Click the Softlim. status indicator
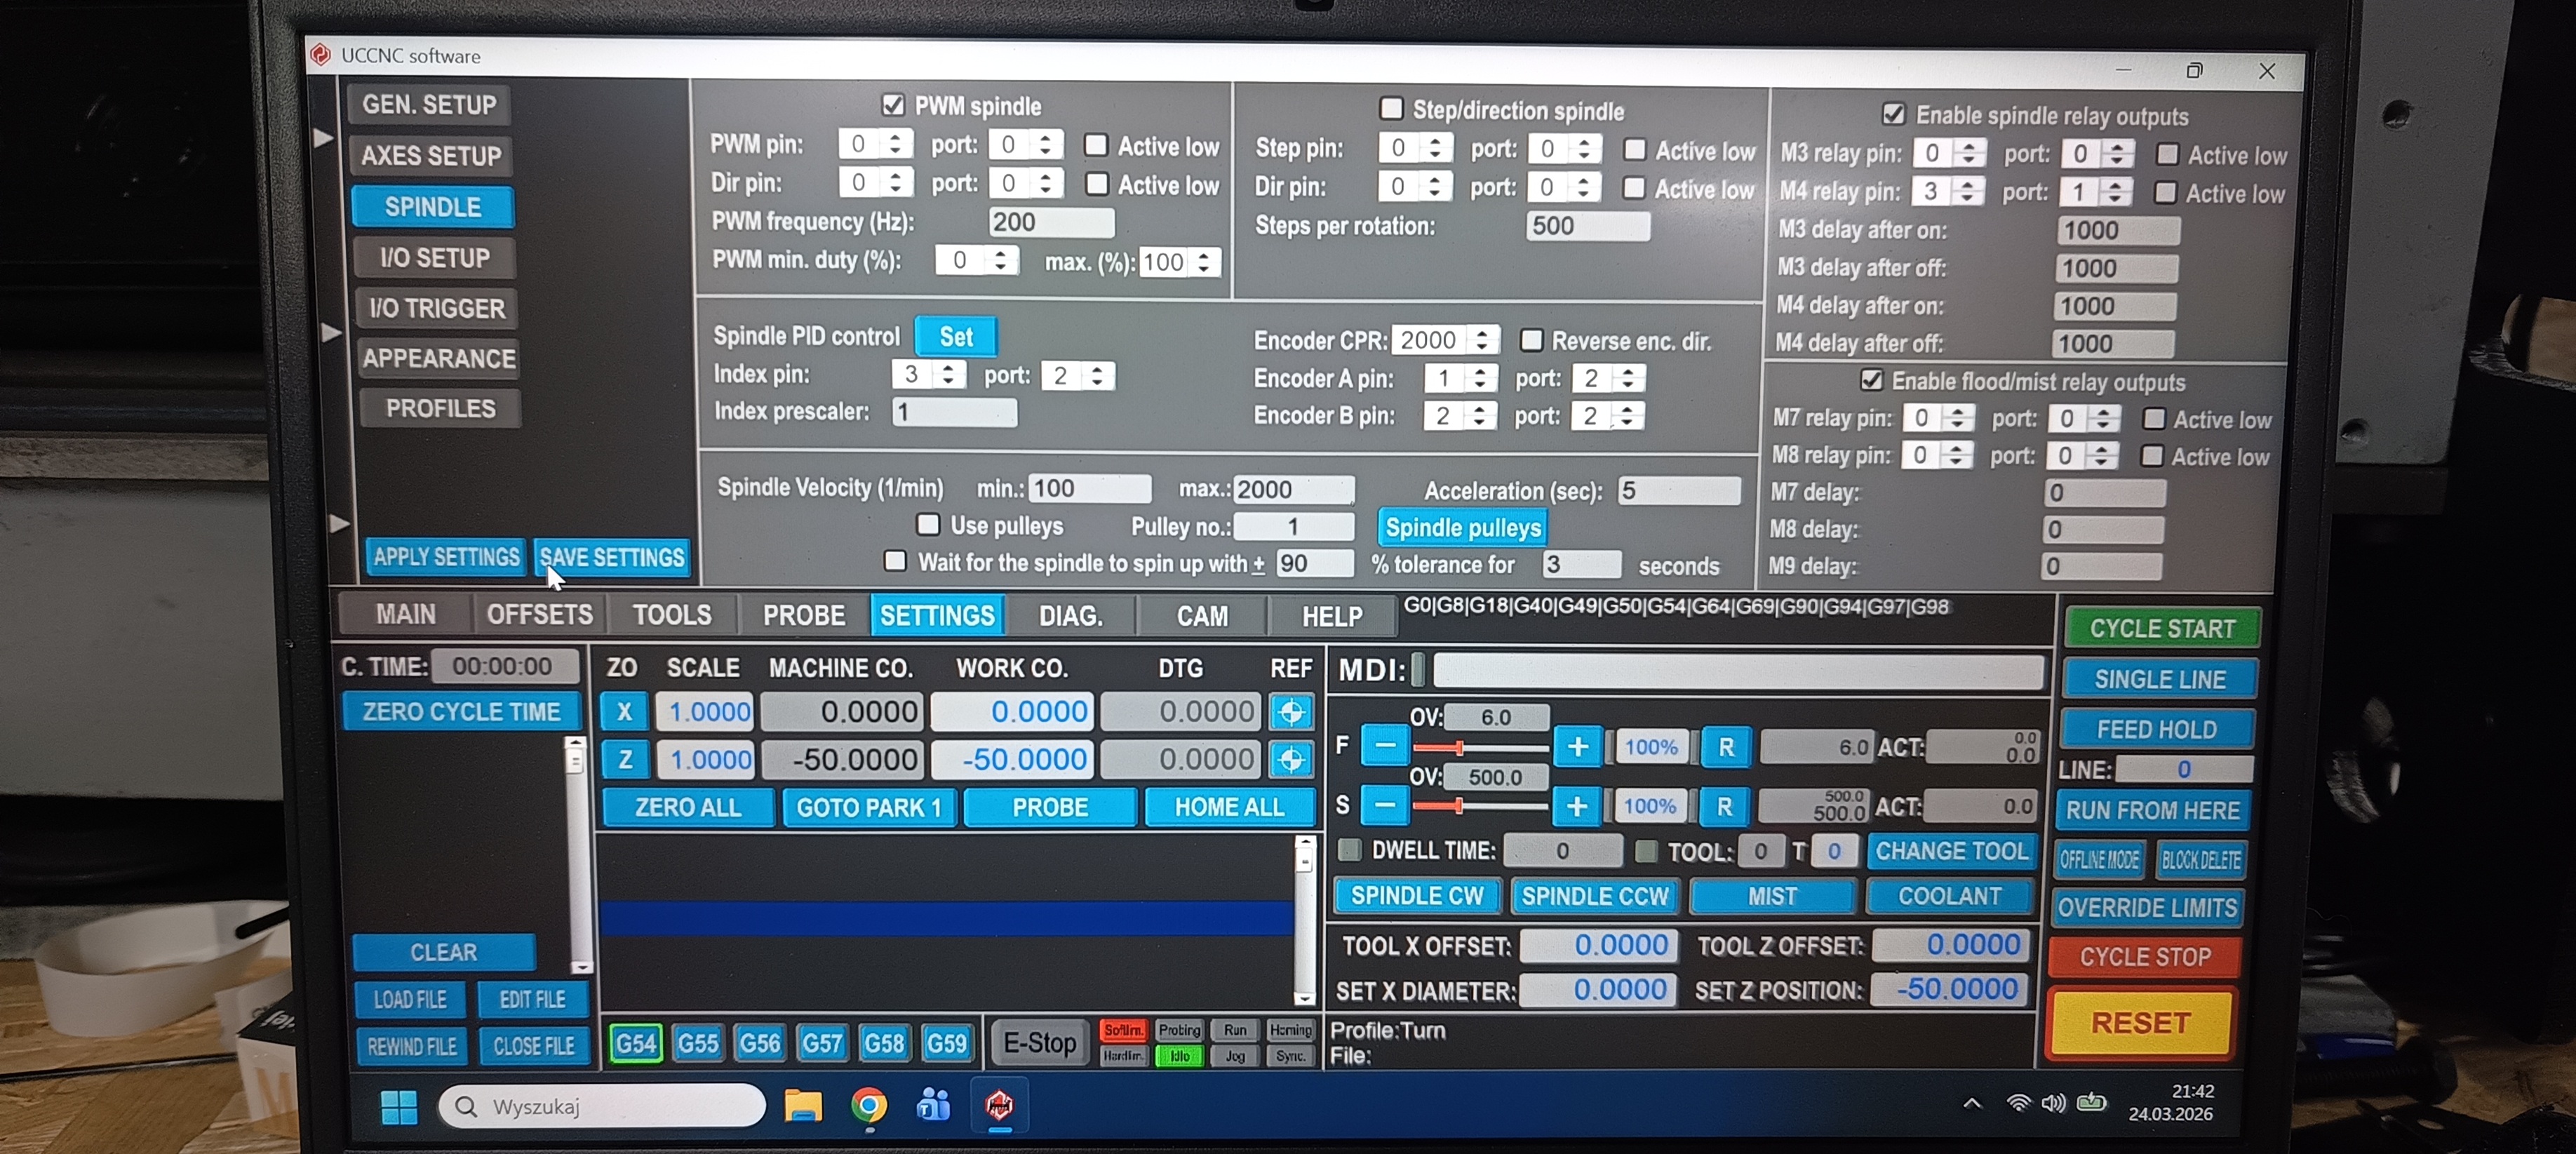 coord(1123,1030)
